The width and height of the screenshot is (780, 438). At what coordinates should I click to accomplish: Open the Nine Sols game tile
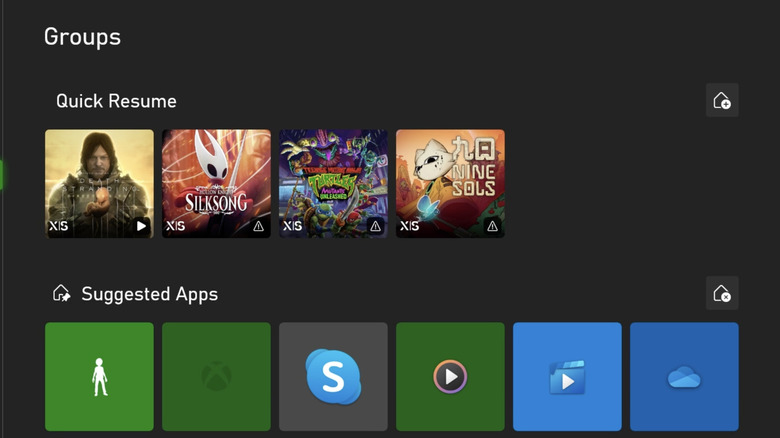pos(450,184)
